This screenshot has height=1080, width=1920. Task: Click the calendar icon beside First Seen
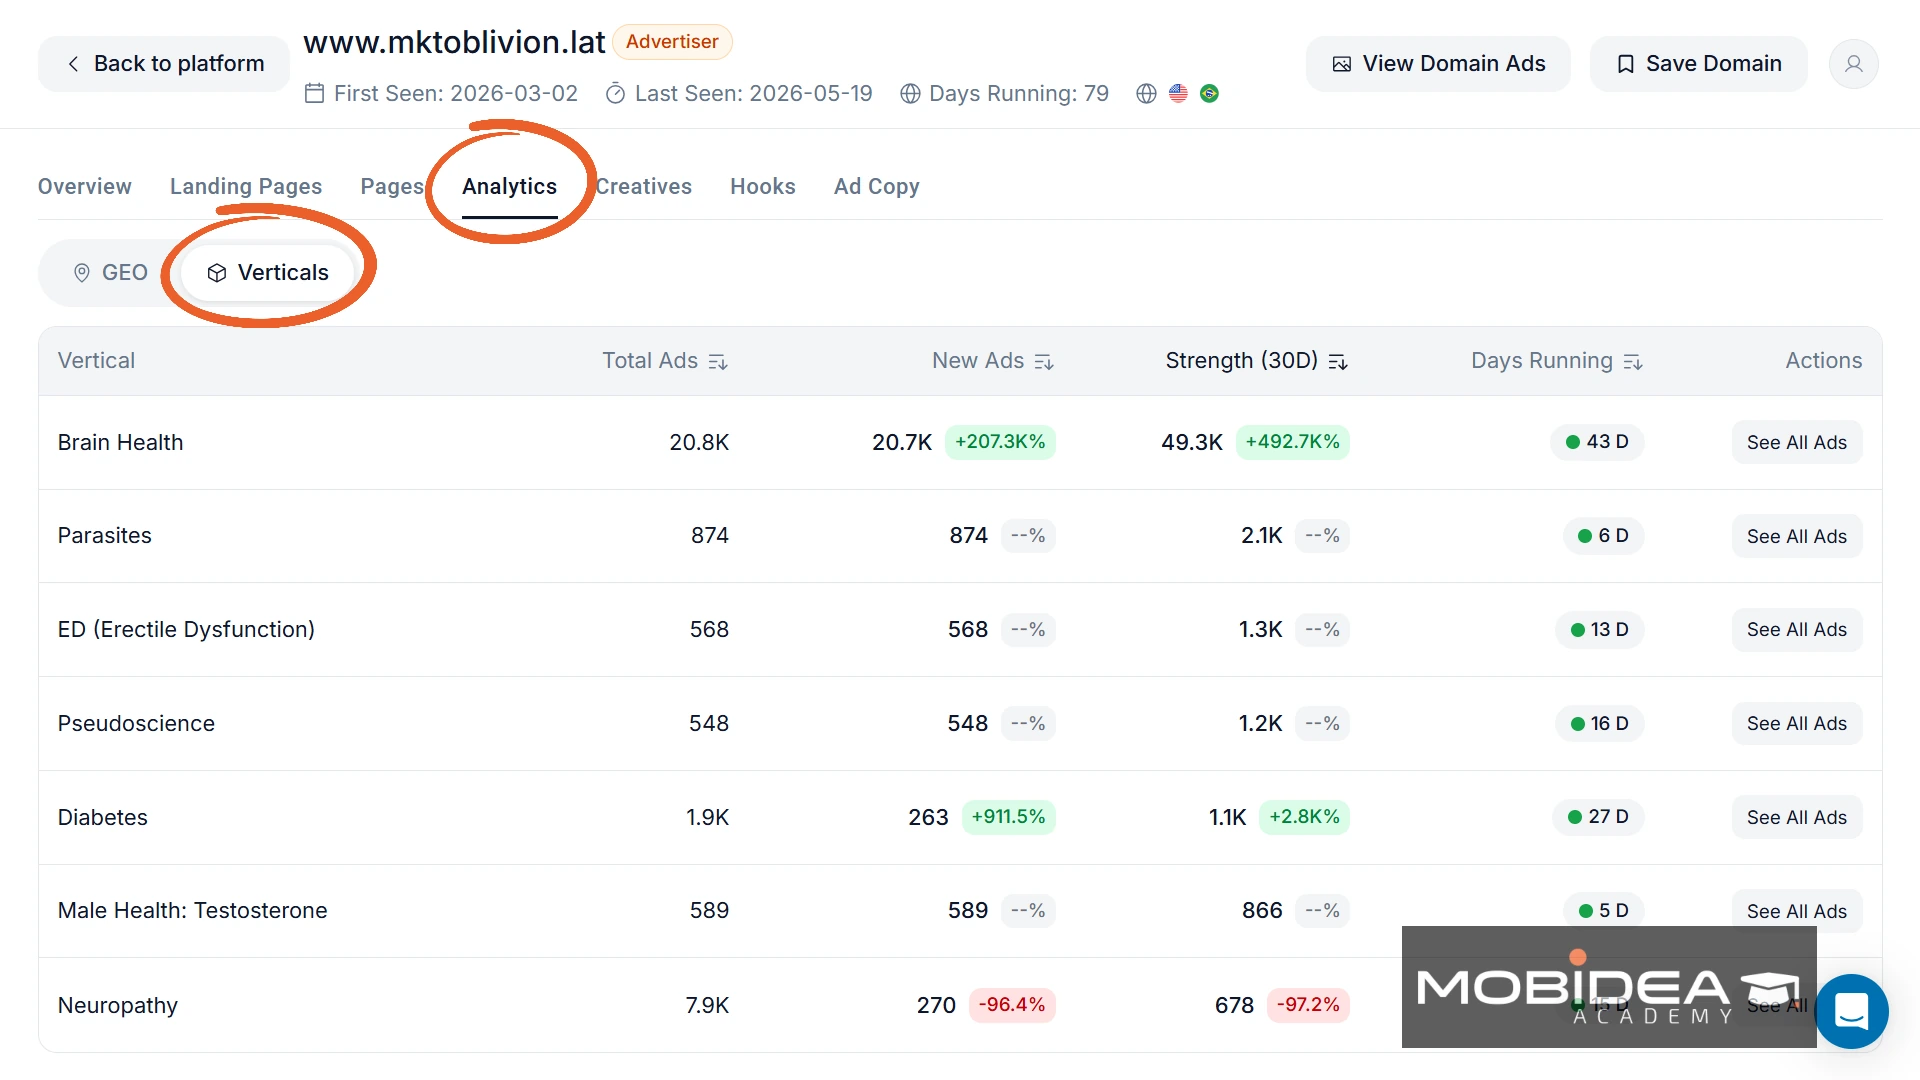(314, 93)
